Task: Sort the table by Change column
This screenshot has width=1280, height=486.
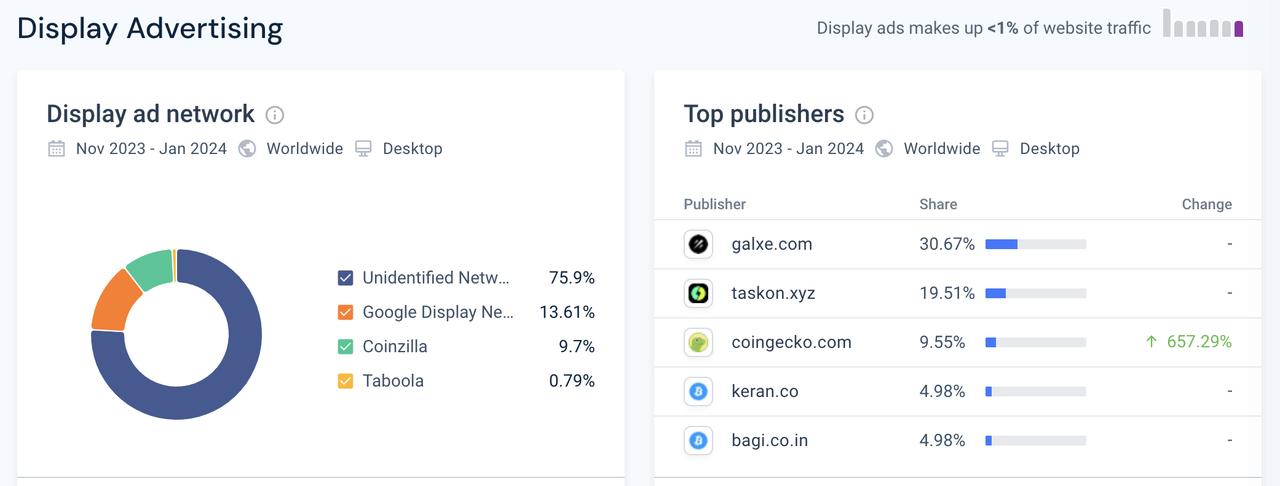Action: tap(1206, 204)
